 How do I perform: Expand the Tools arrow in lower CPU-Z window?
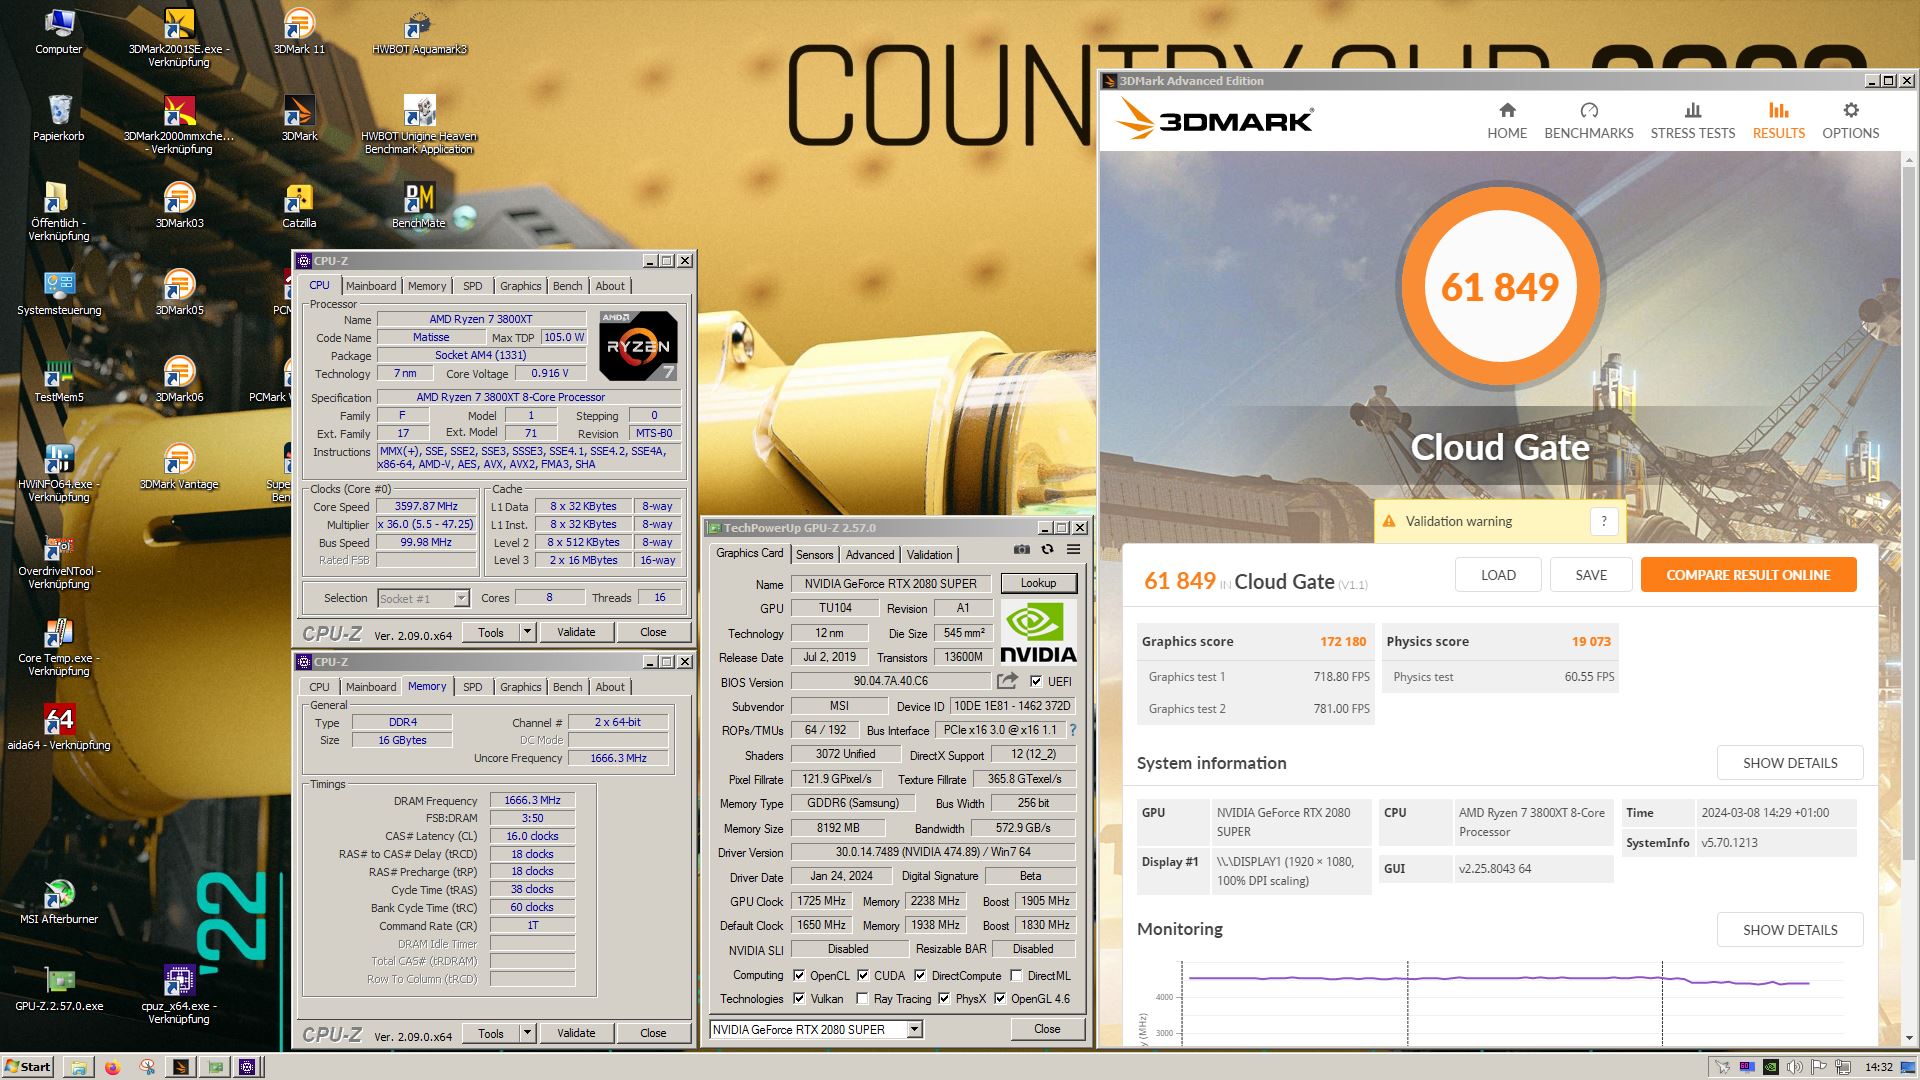[527, 1033]
